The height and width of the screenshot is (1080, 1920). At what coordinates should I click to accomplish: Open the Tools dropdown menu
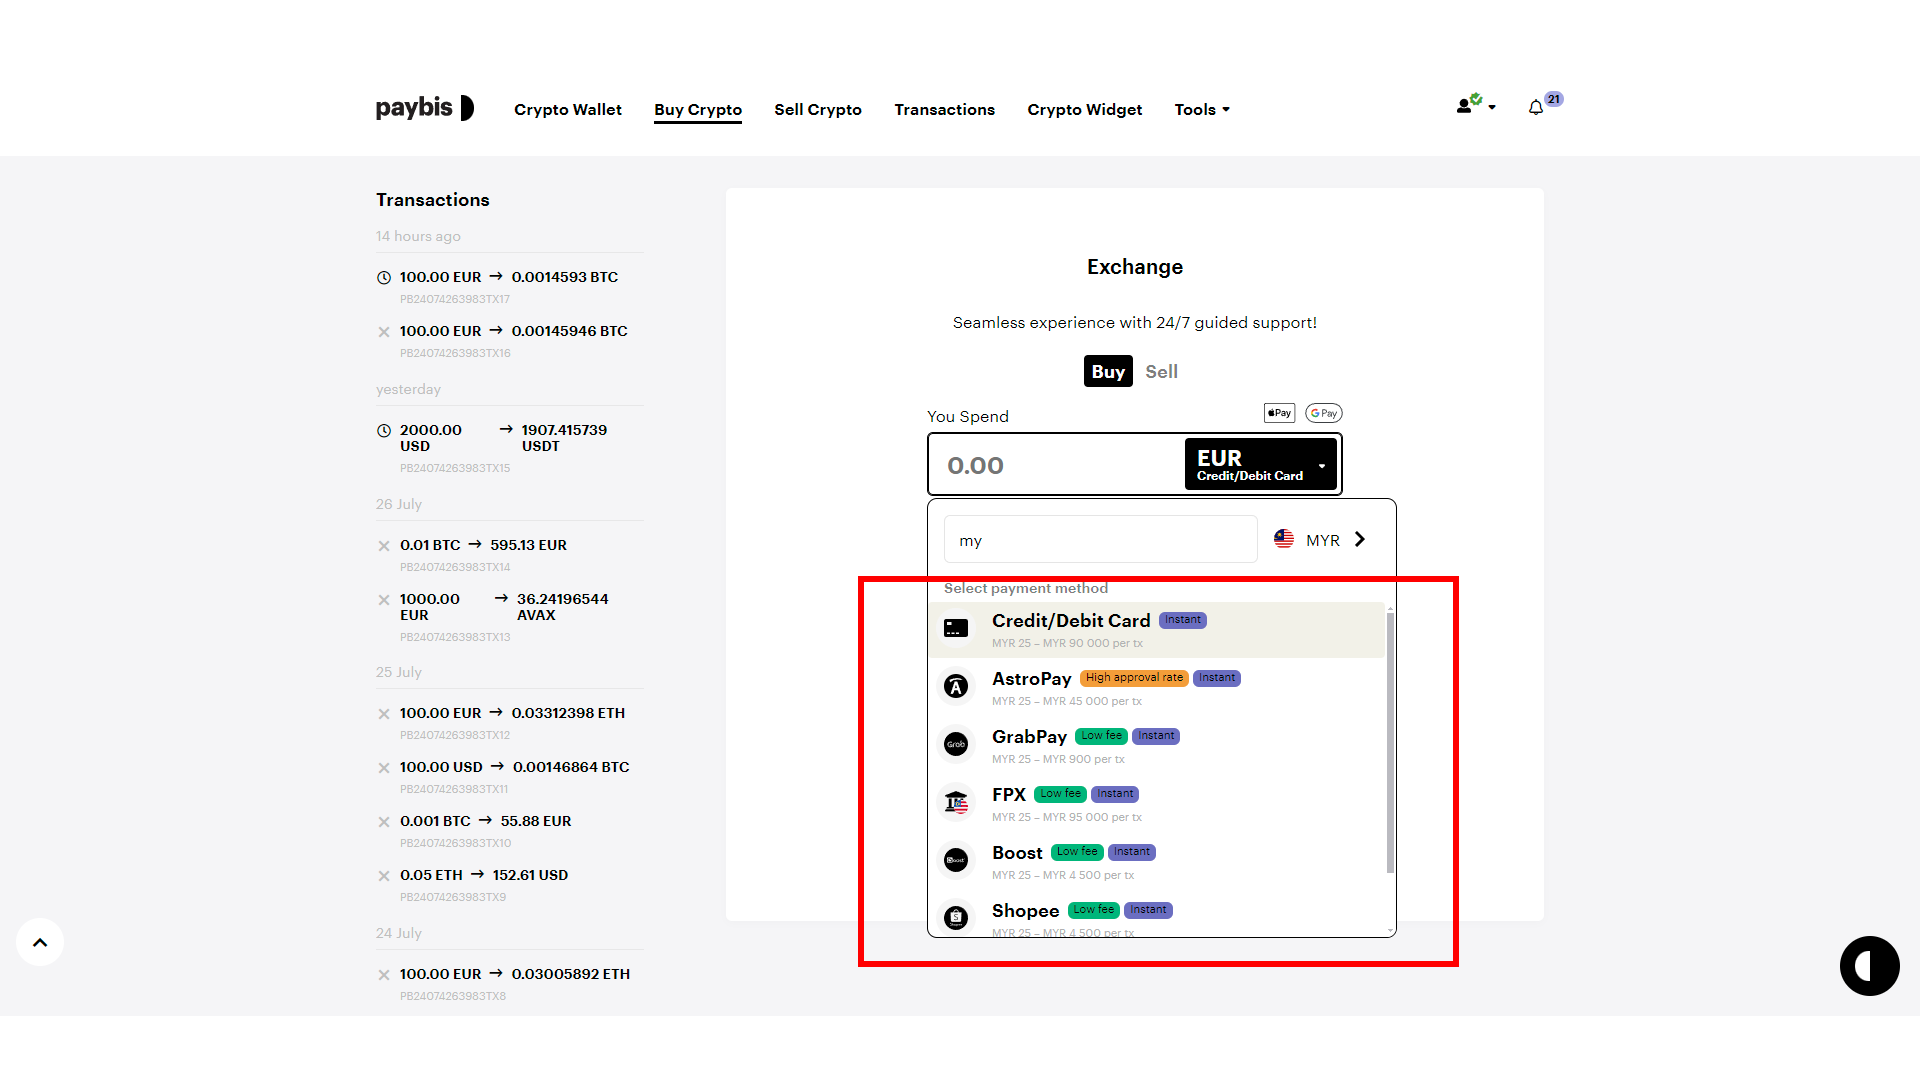pos(1202,109)
